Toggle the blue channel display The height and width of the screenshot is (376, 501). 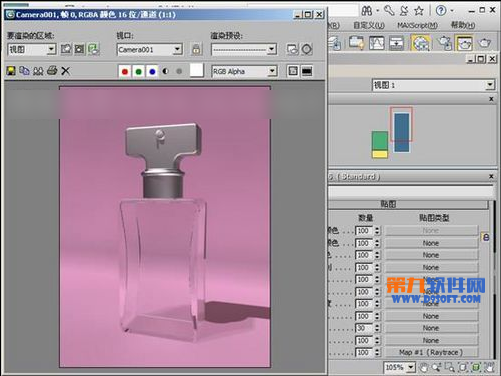point(152,71)
